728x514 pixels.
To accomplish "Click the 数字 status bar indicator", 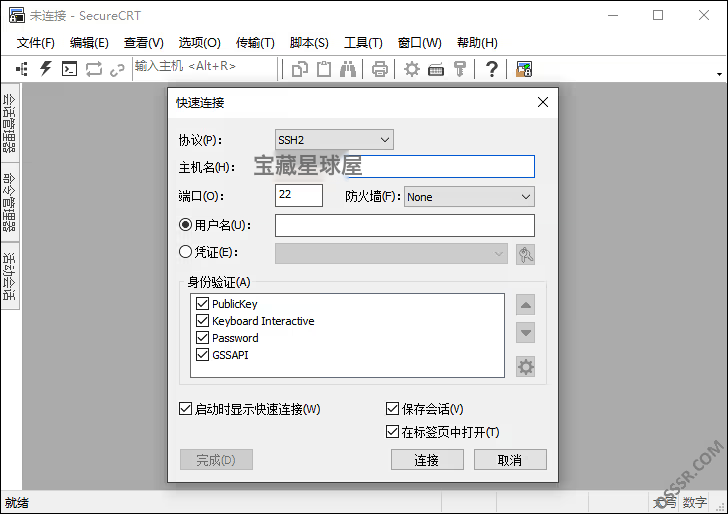I will [695, 502].
